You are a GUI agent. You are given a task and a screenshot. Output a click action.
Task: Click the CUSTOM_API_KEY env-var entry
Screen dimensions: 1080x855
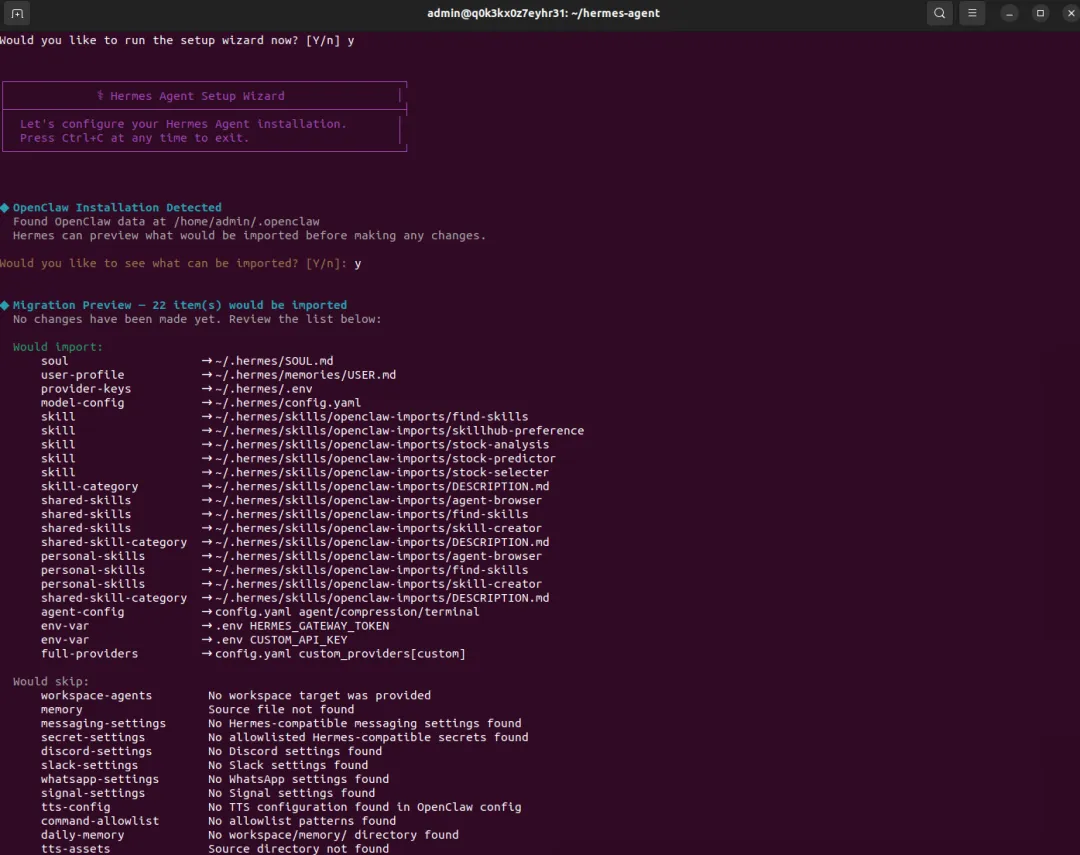coord(194,639)
